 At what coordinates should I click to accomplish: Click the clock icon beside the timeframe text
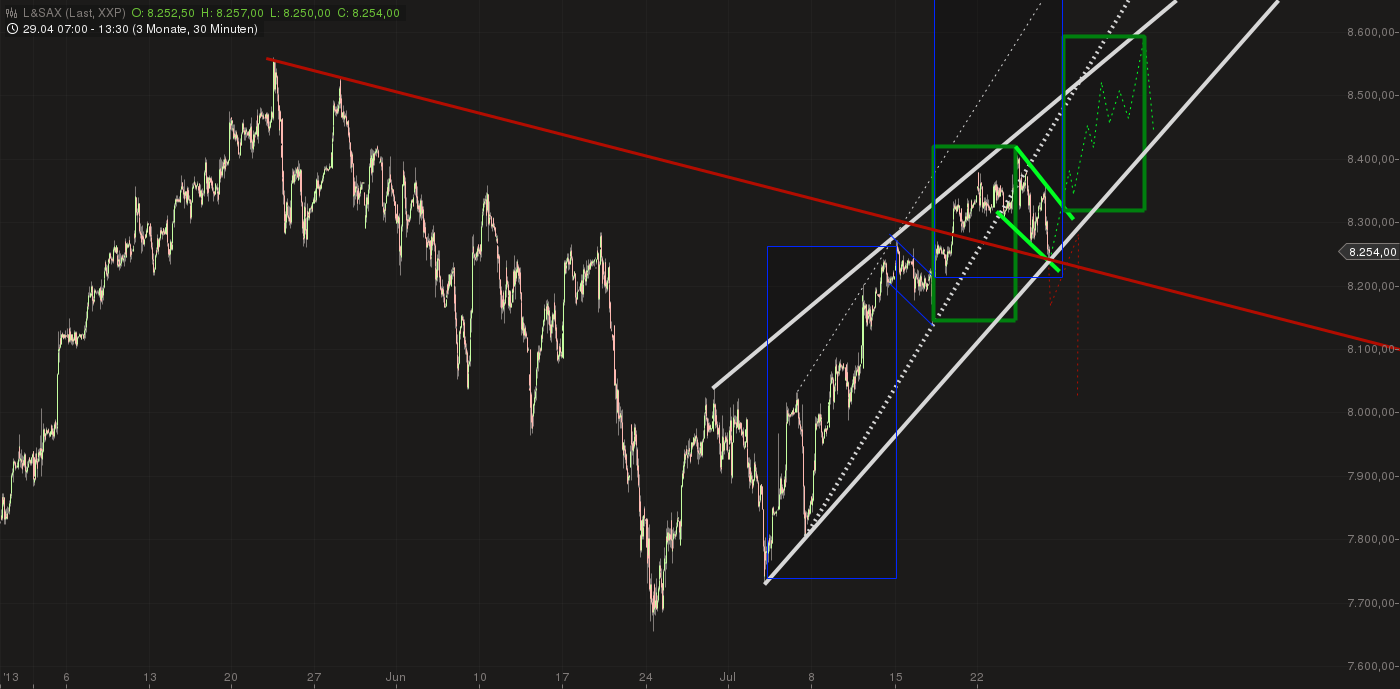[11, 30]
